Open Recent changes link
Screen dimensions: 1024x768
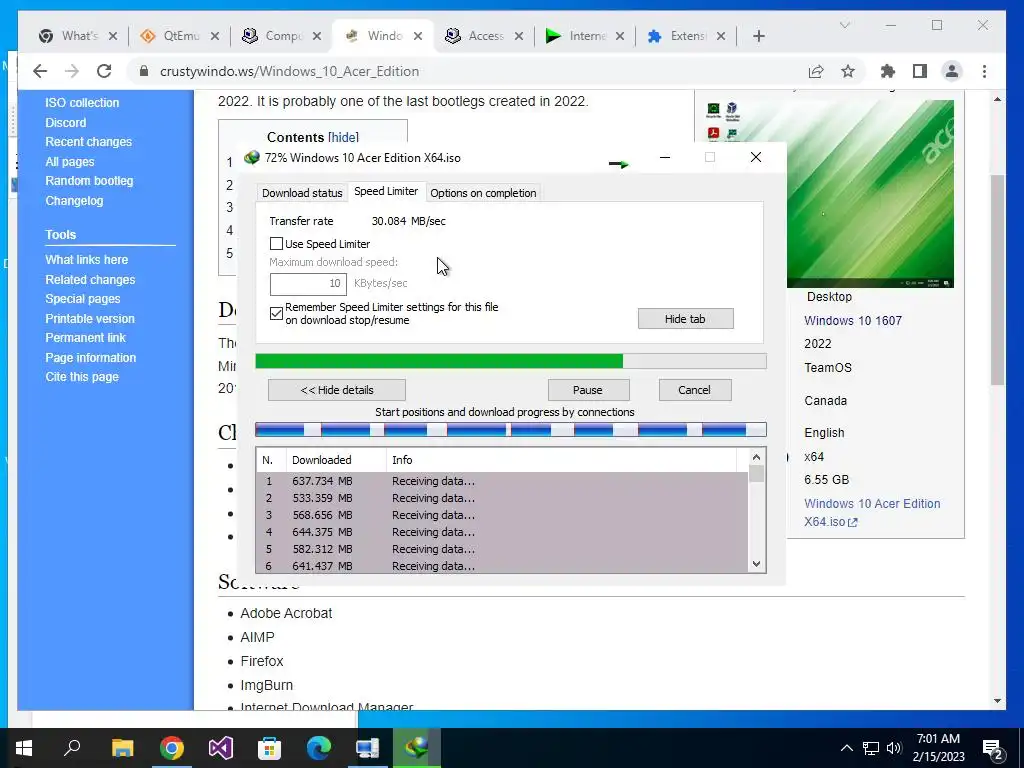(88, 142)
